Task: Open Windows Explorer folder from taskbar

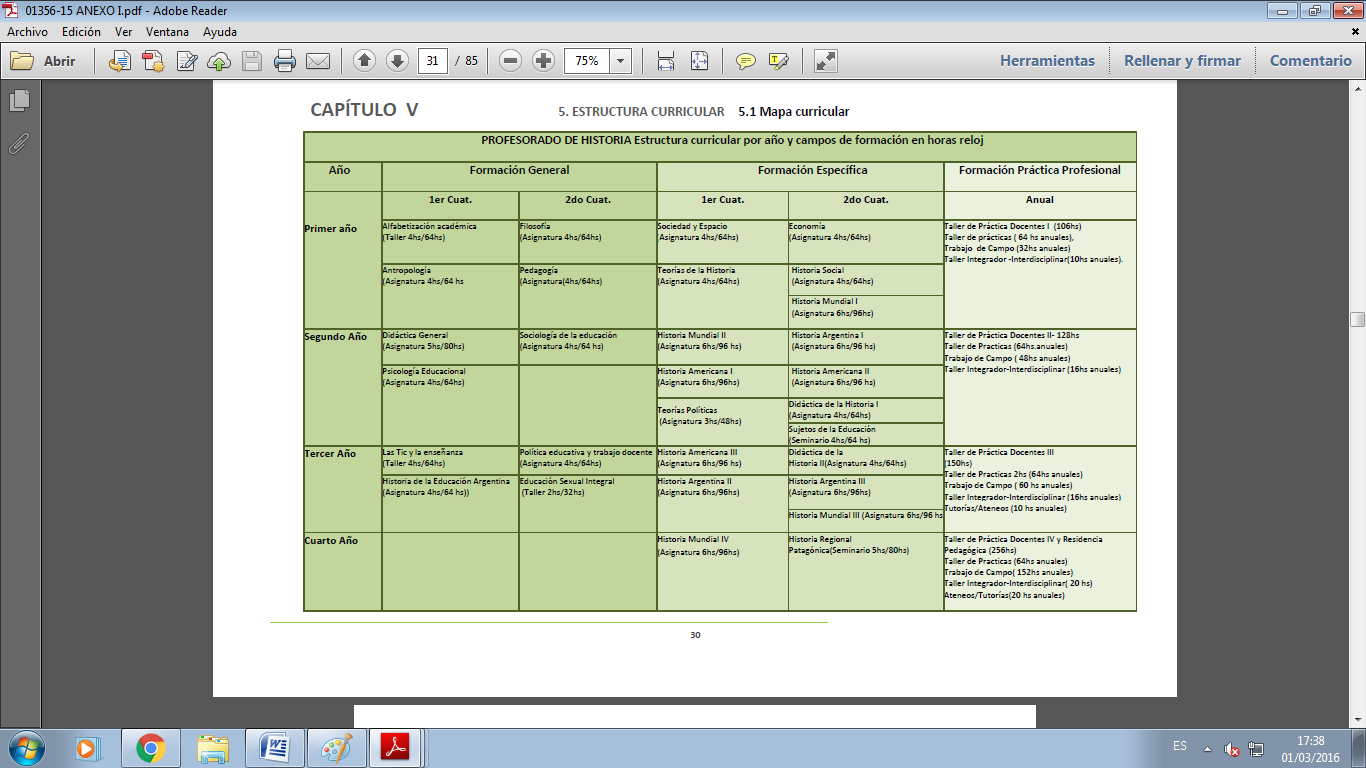Action: pyautogui.click(x=213, y=748)
